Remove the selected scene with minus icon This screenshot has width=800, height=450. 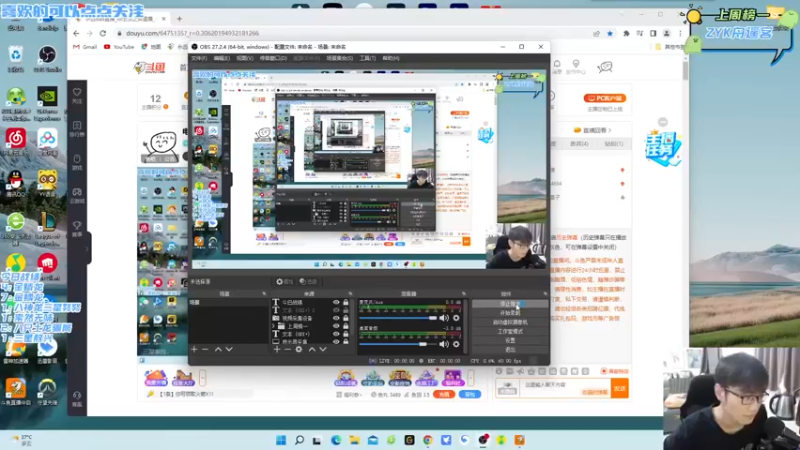(205, 349)
